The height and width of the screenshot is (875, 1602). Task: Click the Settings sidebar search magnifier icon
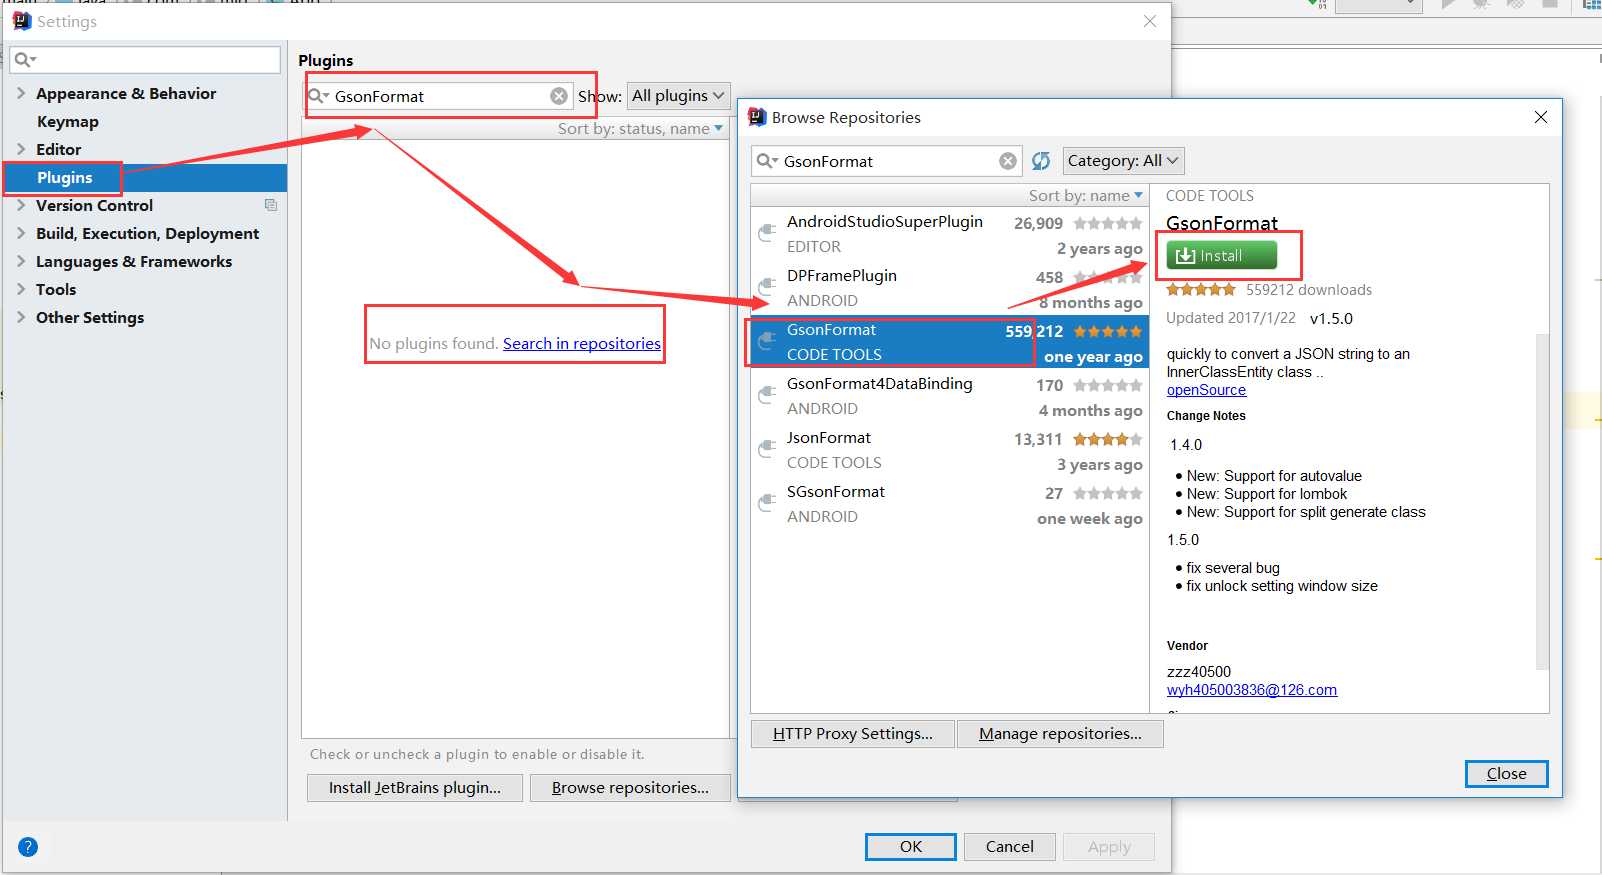(x=25, y=60)
